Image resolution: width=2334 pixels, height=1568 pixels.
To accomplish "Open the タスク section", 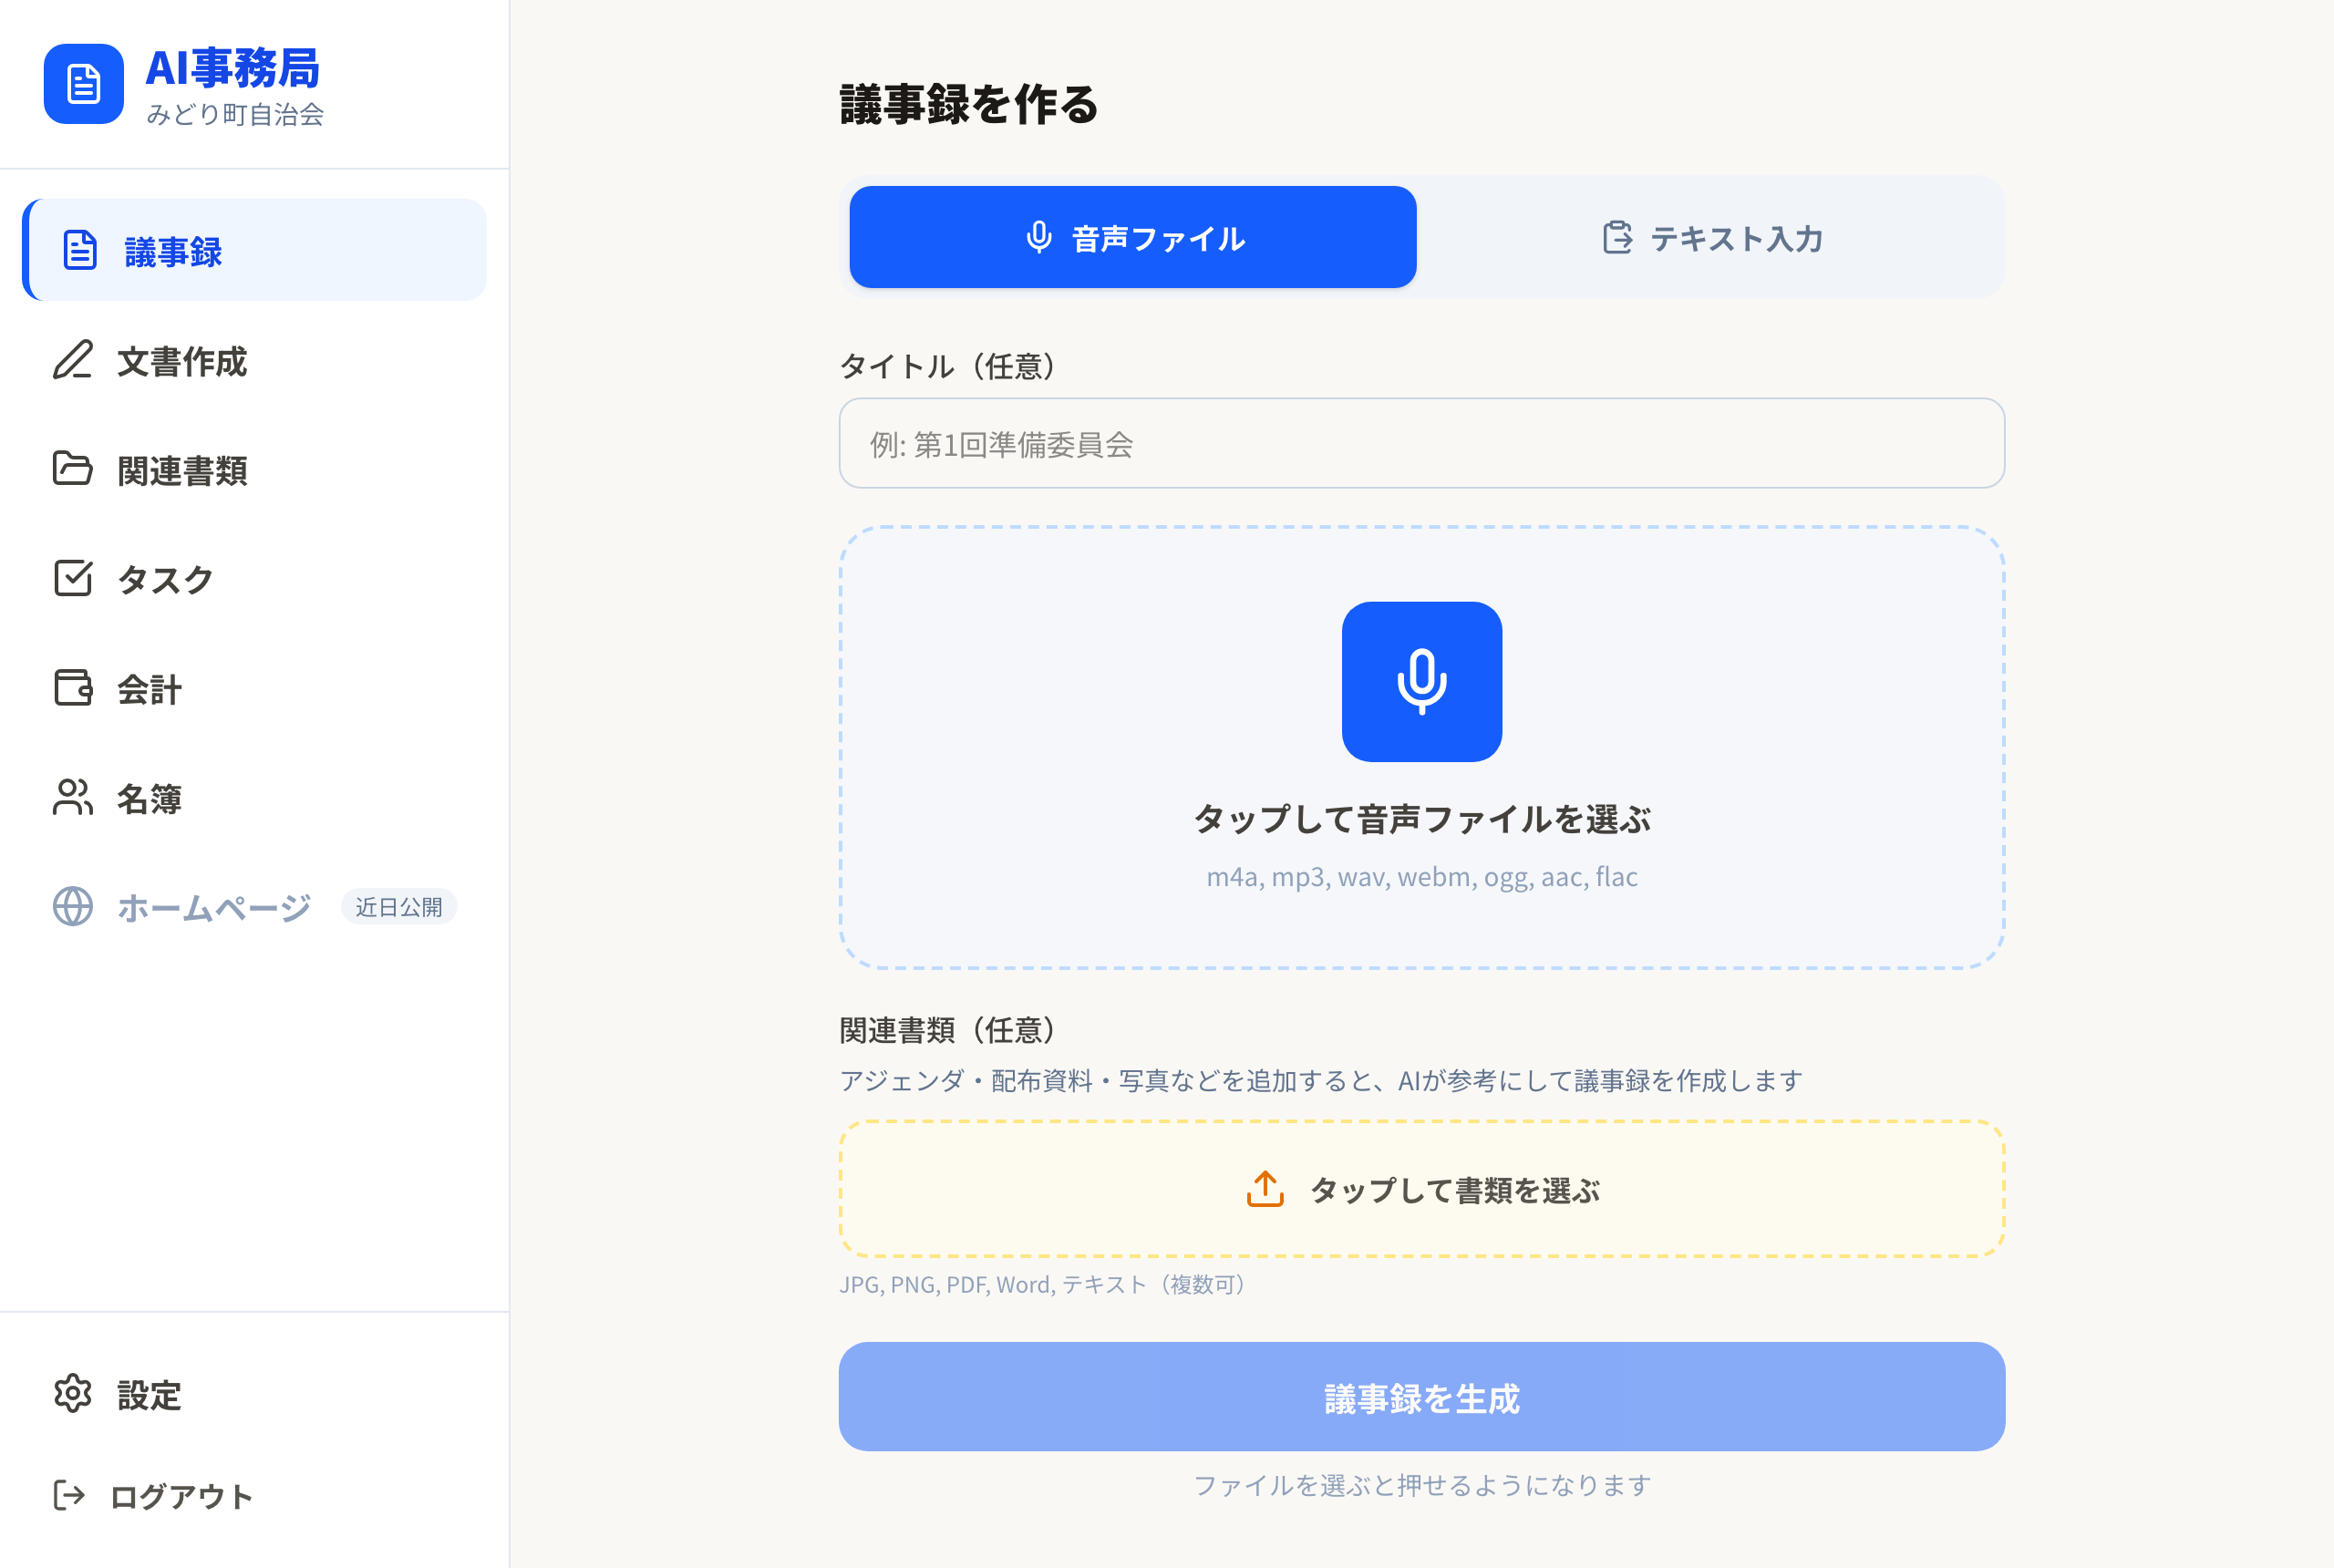I will [254, 579].
